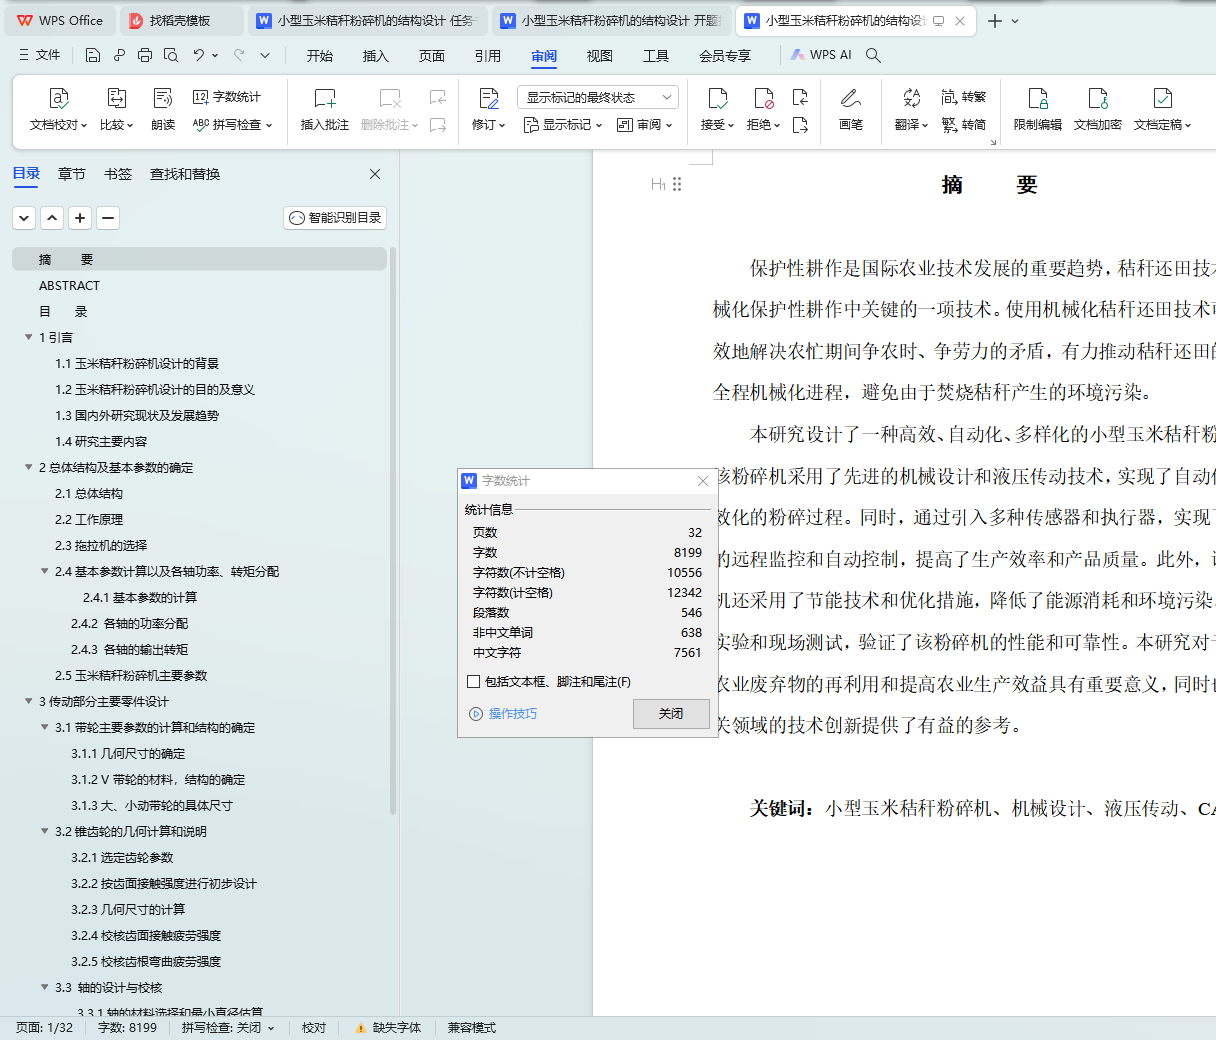Switch to the 引用 ribbon tab

click(488, 56)
